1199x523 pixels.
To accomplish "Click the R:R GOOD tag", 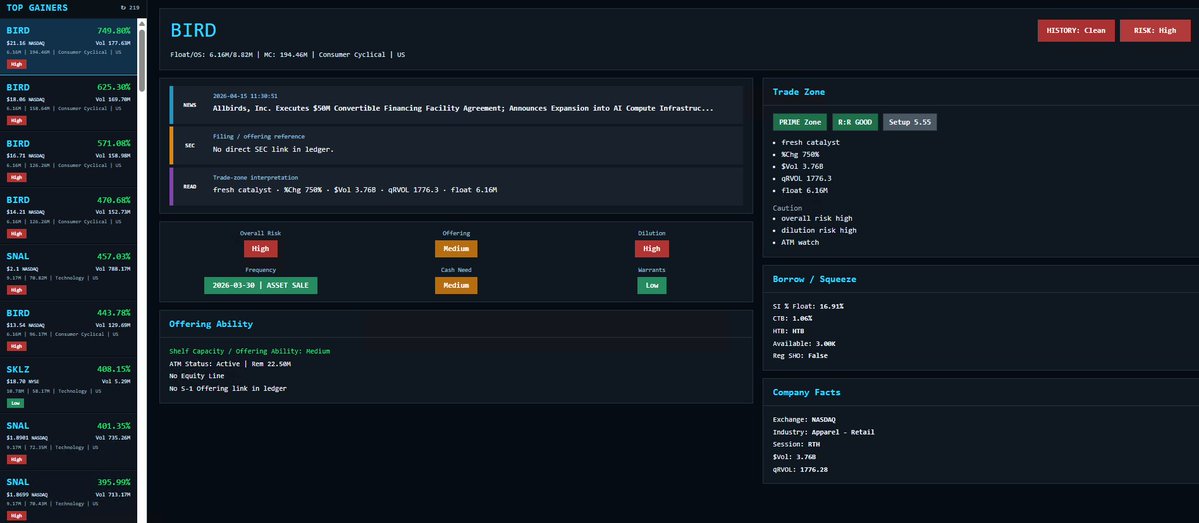I will pyautogui.click(x=855, y=122).
